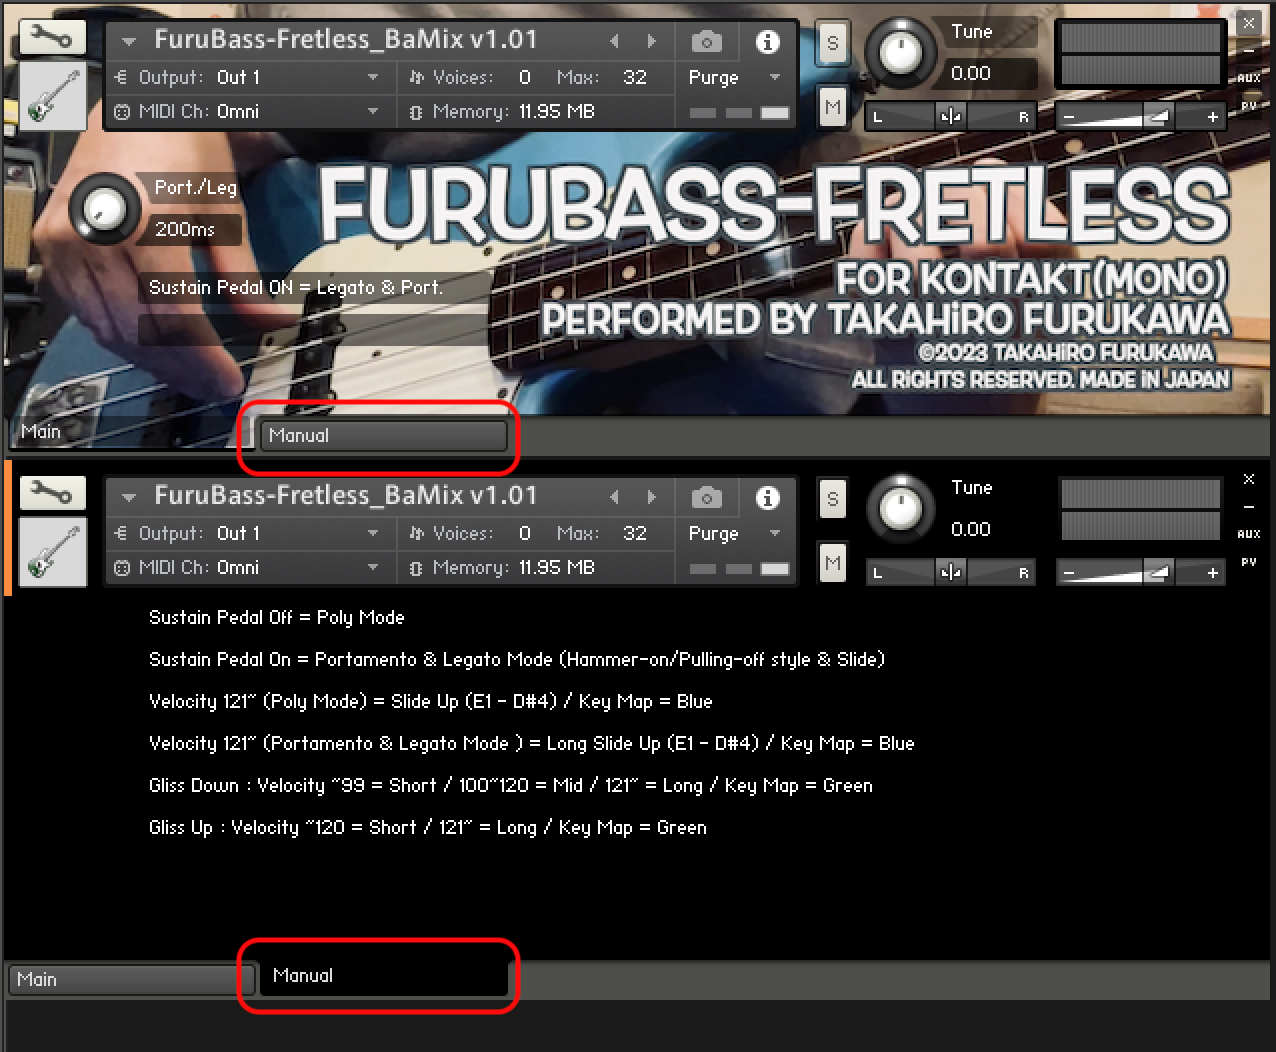Open the Purge menu in lower instrument

(734, 533)
